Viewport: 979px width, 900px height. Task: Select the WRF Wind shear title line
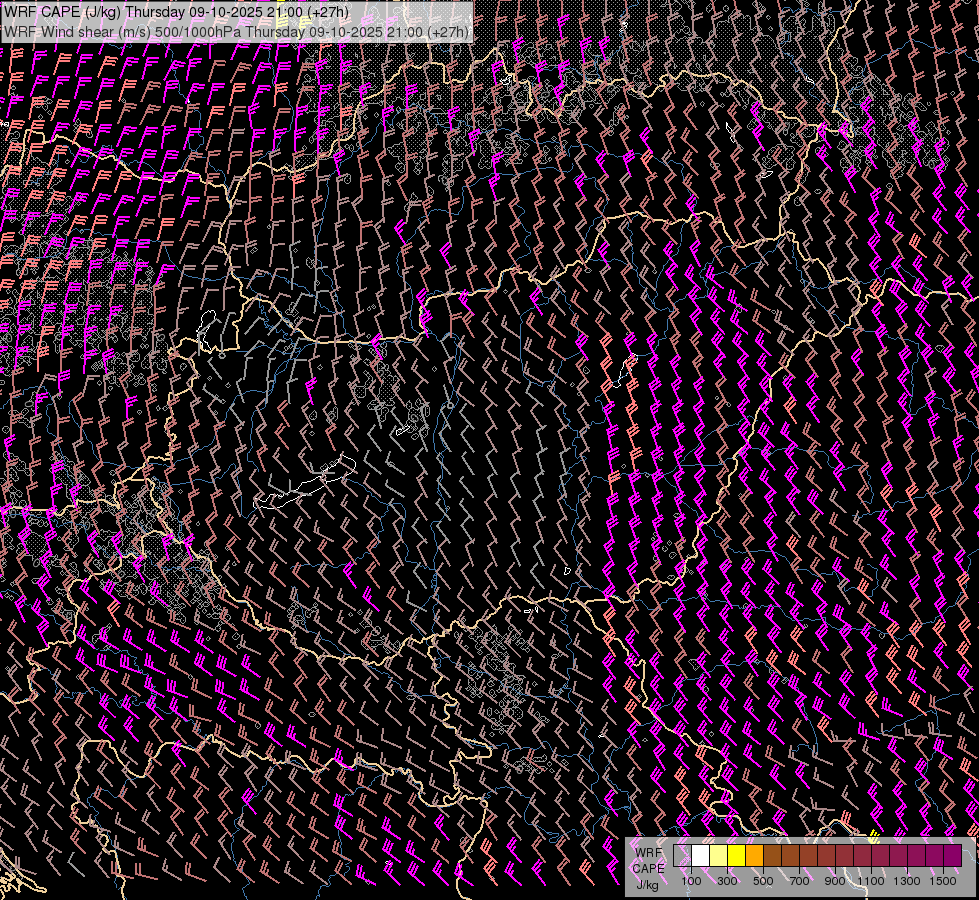tap(236, 31)
